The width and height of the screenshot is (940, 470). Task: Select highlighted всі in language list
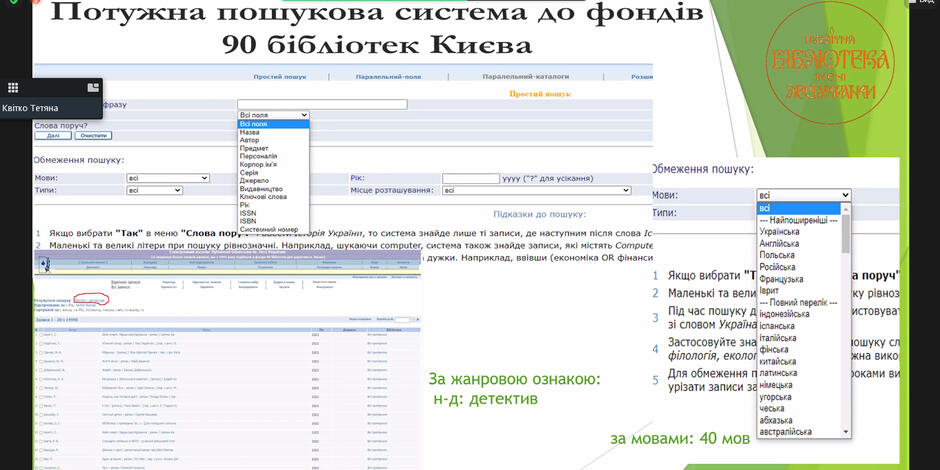coord(799,208)
